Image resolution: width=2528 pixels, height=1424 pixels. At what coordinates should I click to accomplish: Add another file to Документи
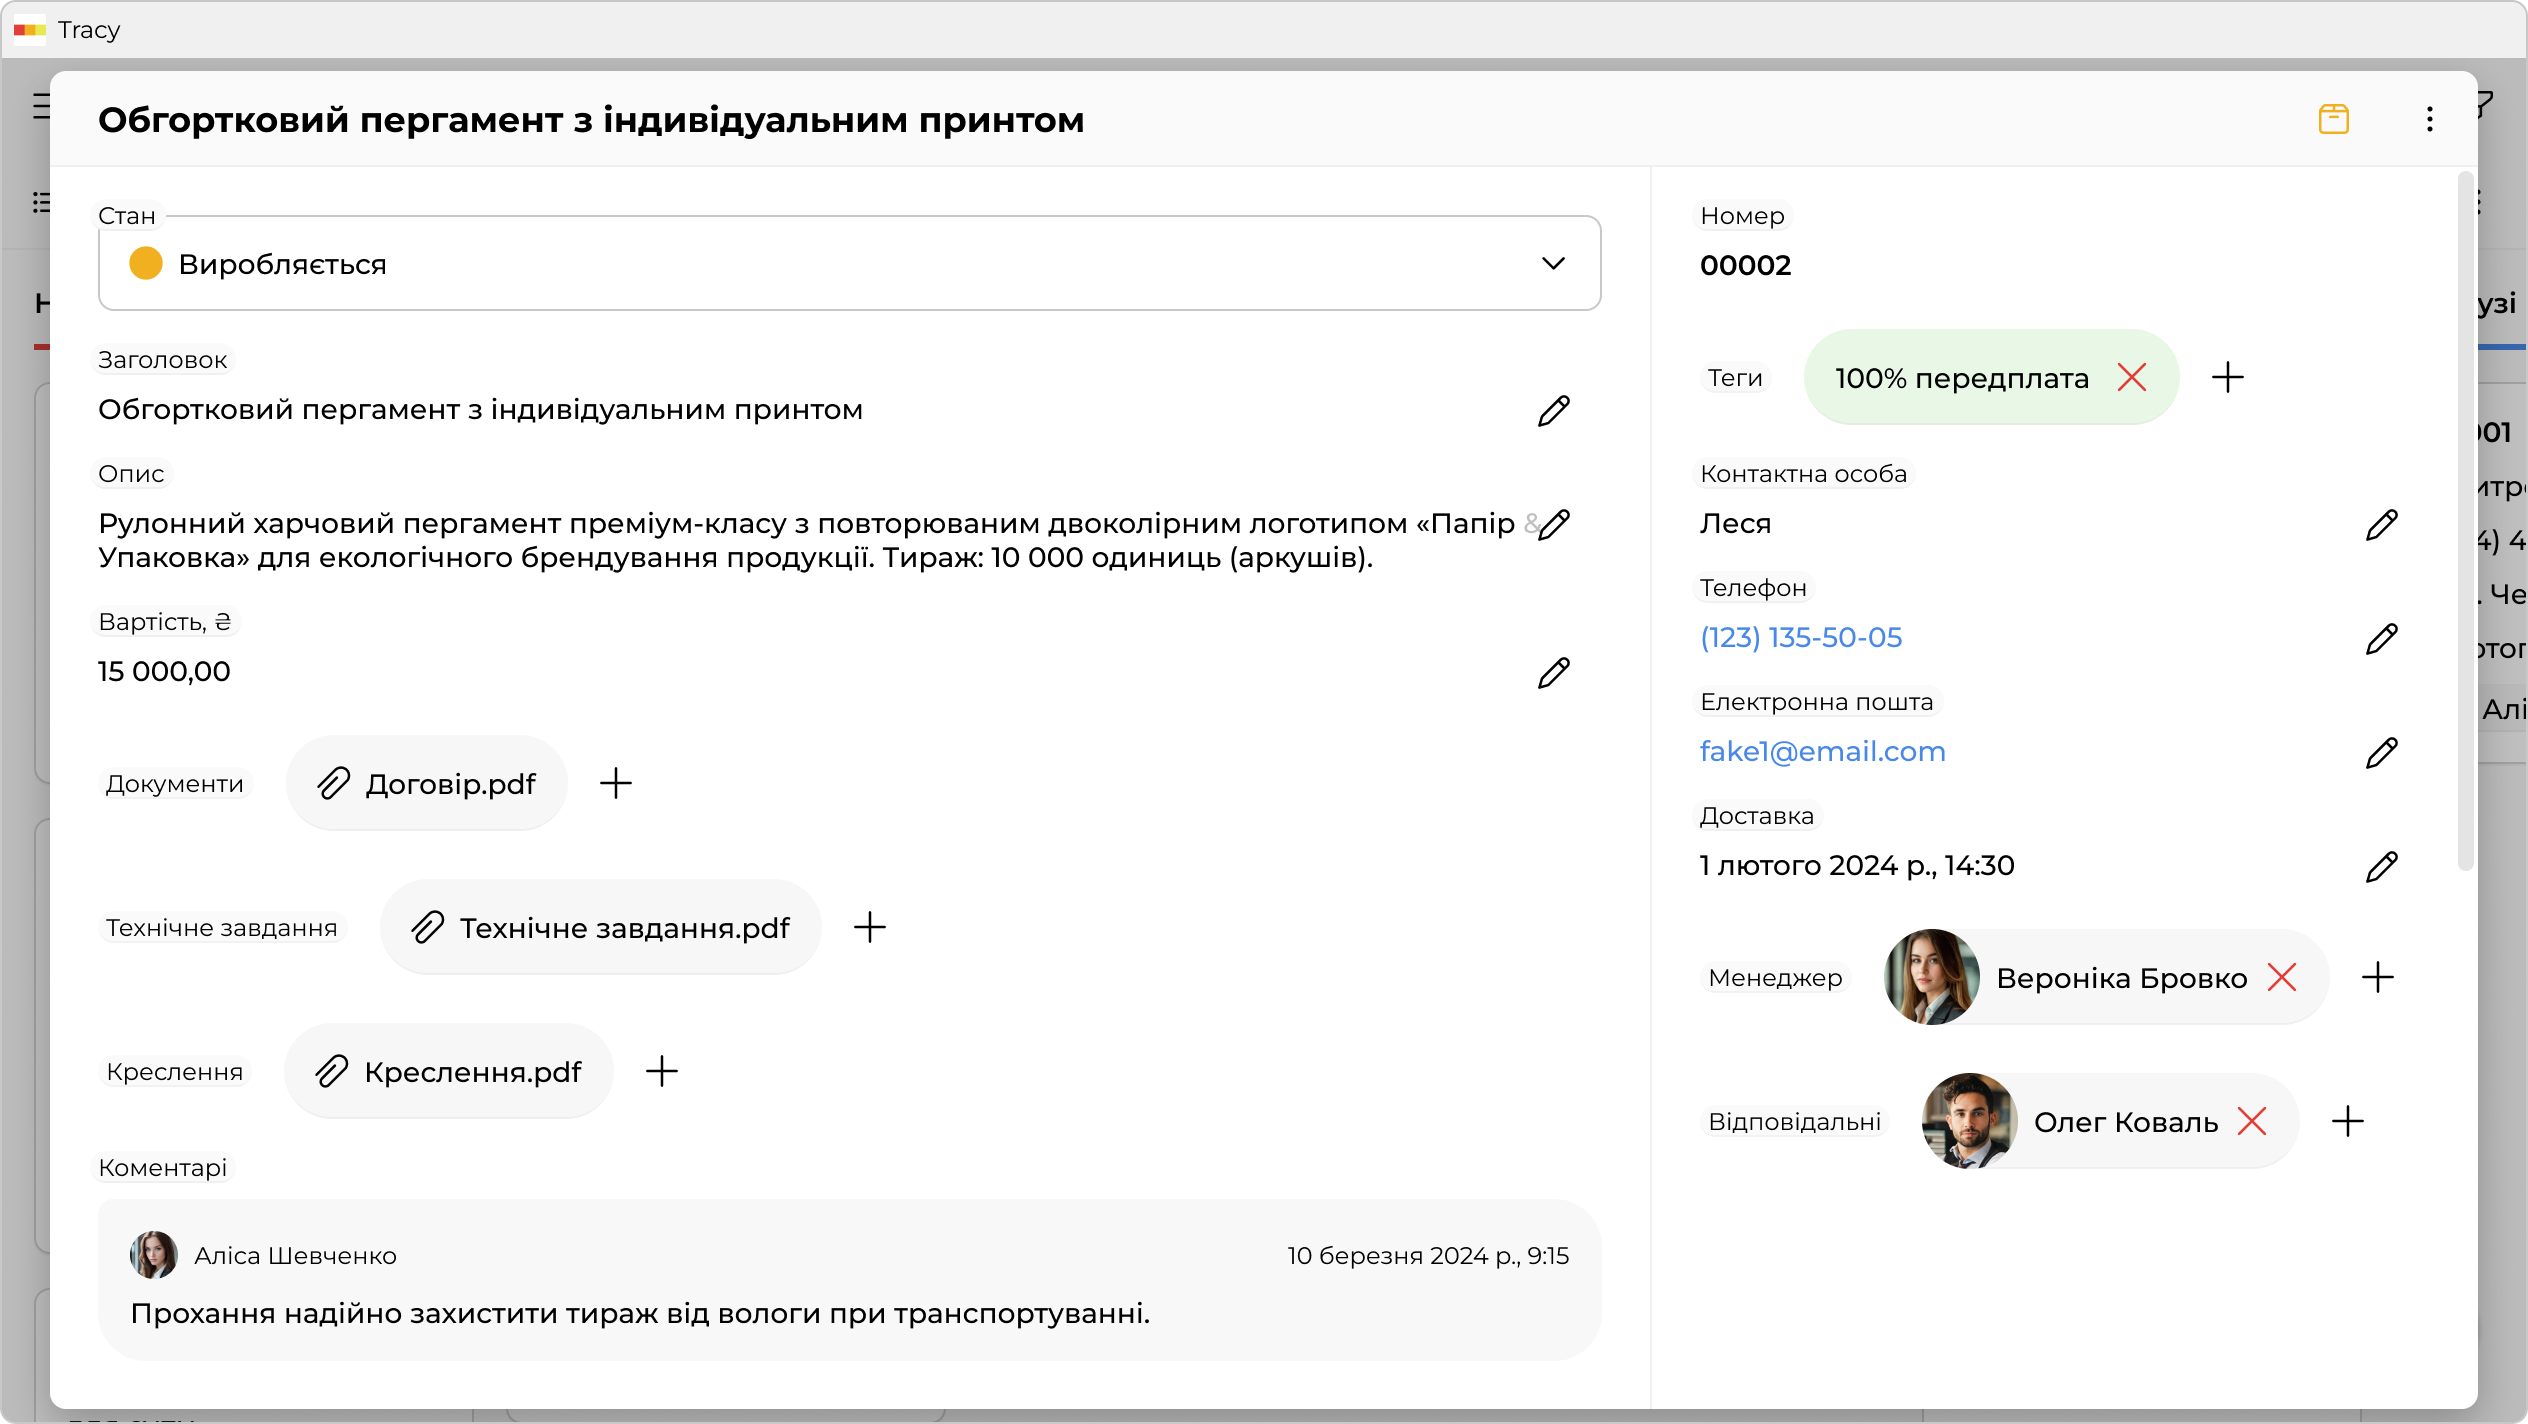click(x=616, y=783)
